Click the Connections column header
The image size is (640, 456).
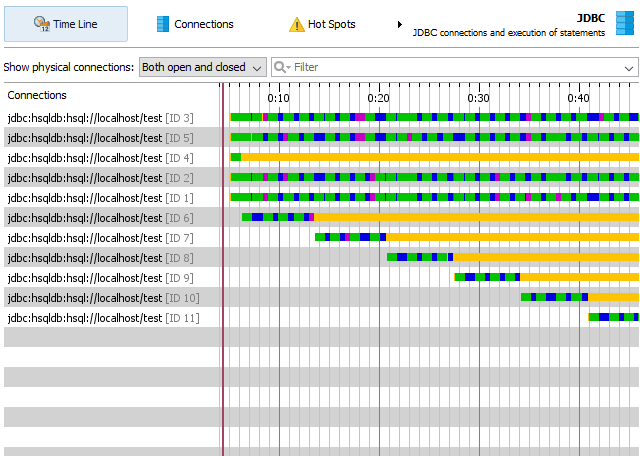(37, 96)
